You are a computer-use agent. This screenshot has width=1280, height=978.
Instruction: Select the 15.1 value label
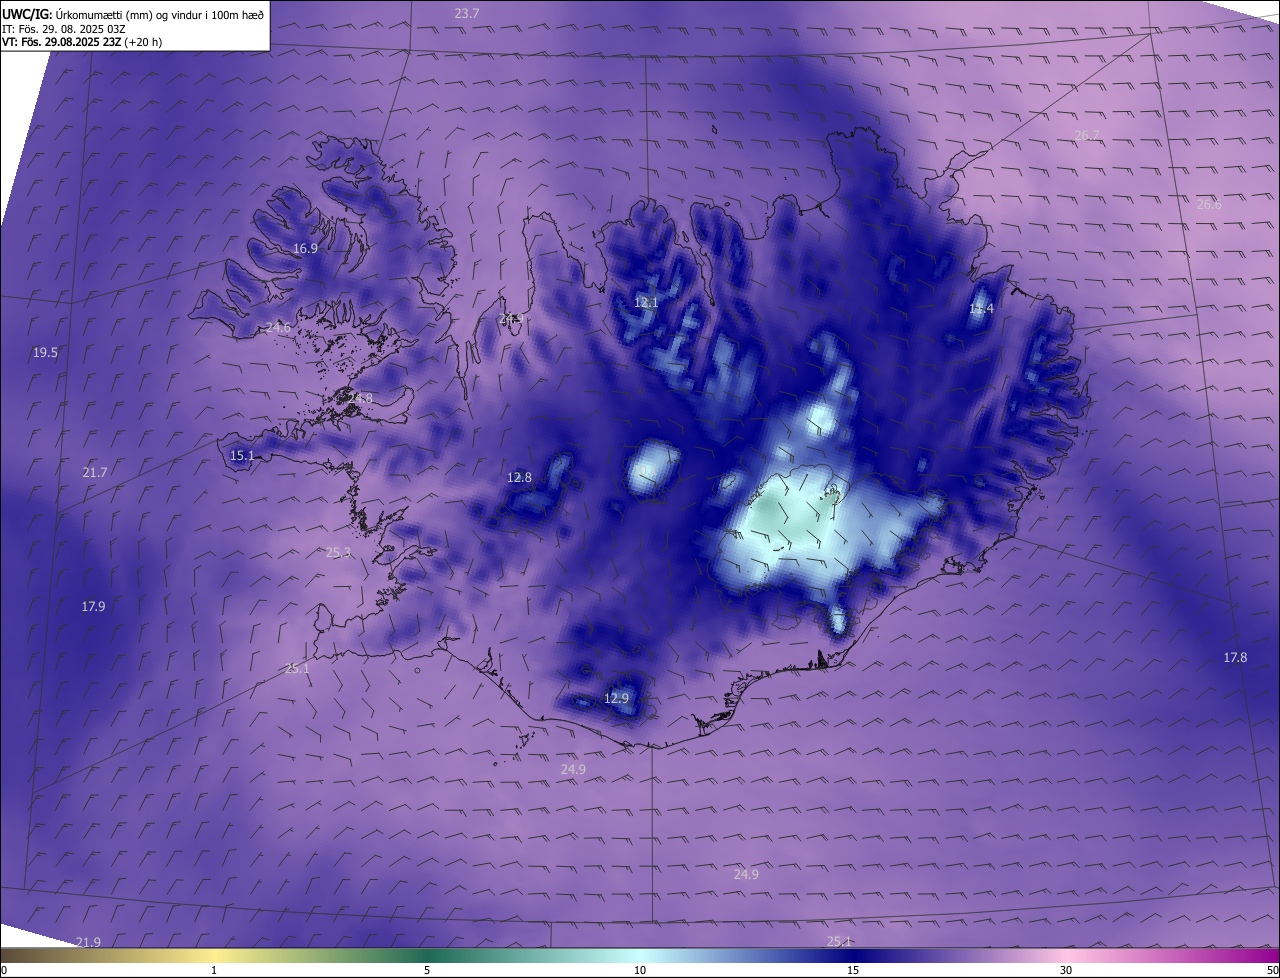pos(242,455)
